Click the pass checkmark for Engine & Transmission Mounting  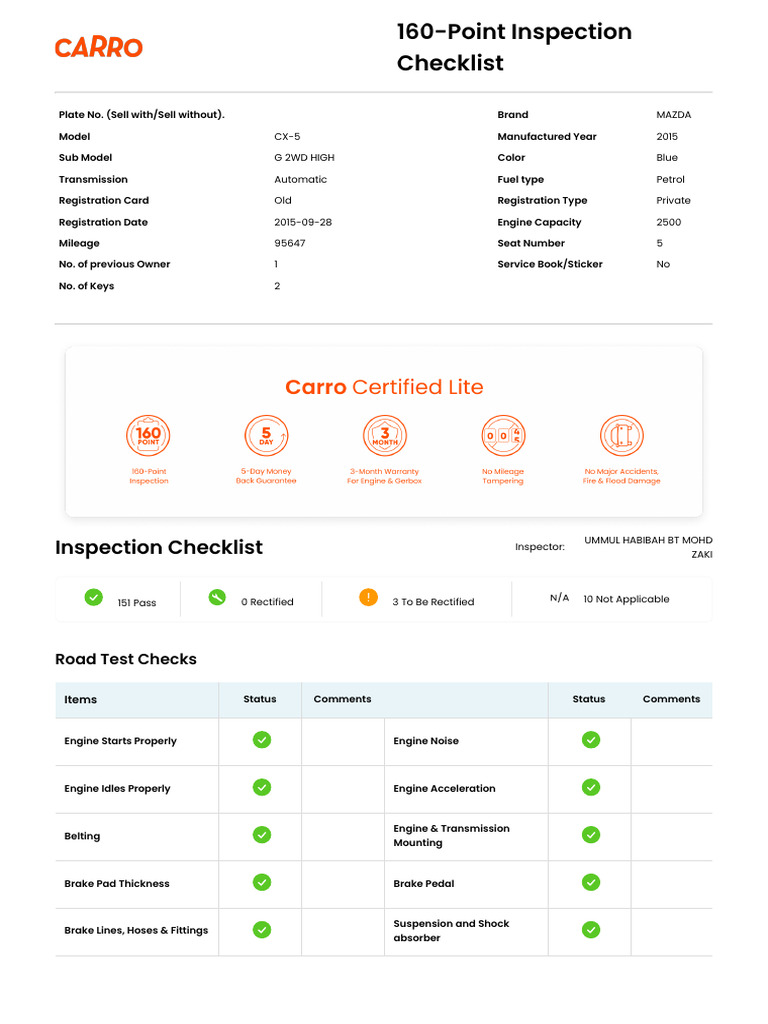[x=591, y=835]
